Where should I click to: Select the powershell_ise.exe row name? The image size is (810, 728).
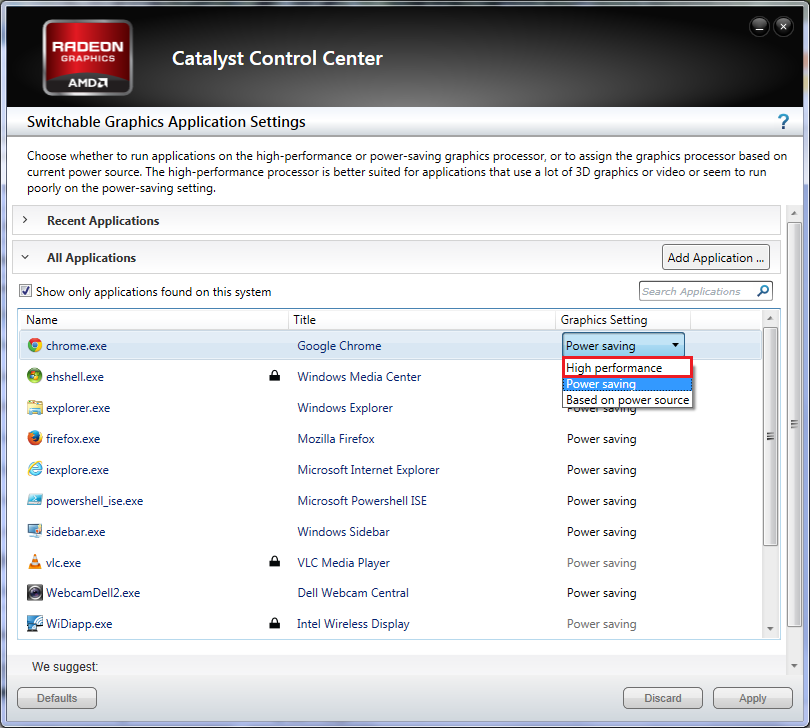pyautogui.click(x=95, y=501)
